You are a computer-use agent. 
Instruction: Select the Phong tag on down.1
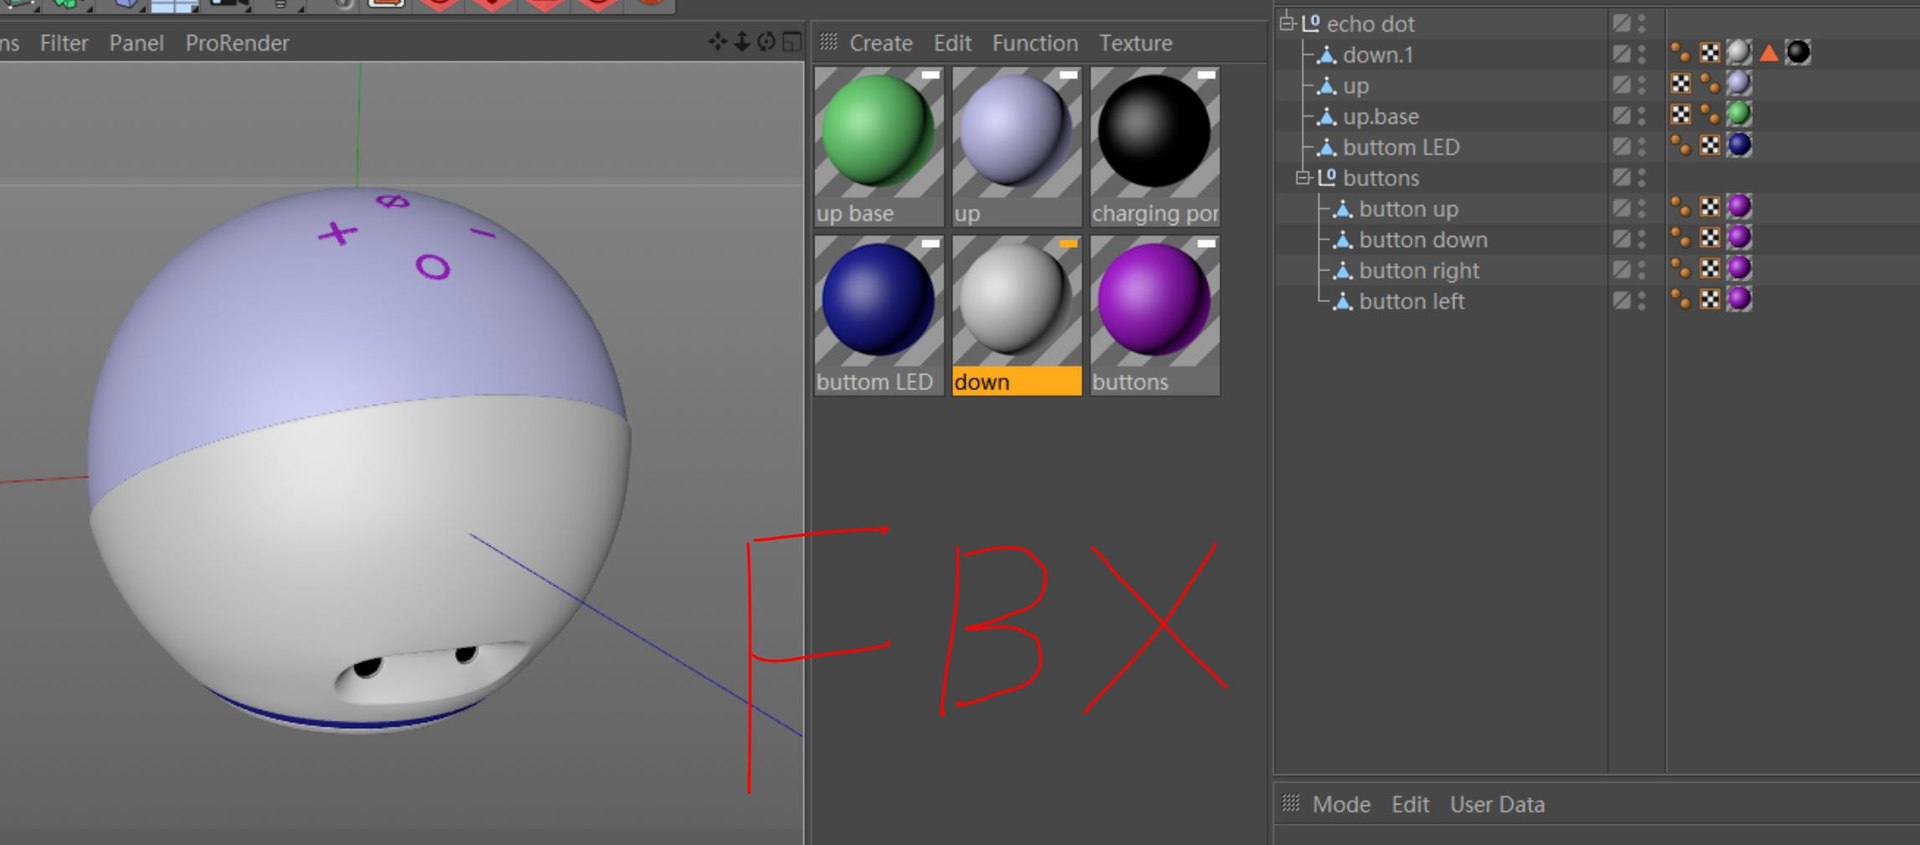pyautogui.click(x=1681, y=53)
